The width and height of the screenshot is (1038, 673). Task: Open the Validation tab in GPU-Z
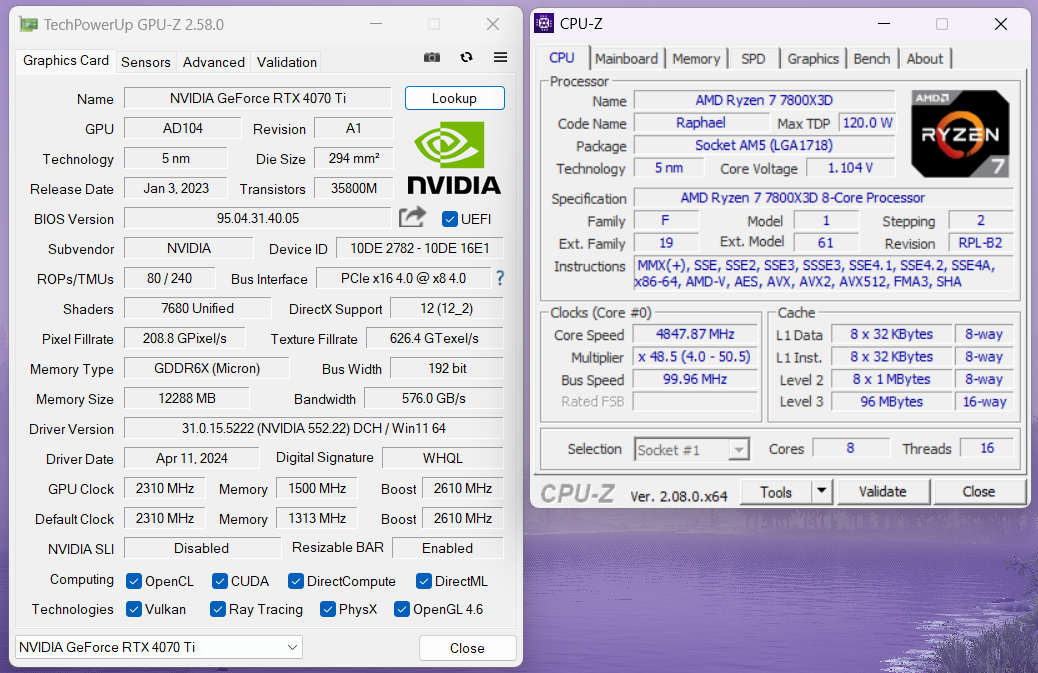287,62
